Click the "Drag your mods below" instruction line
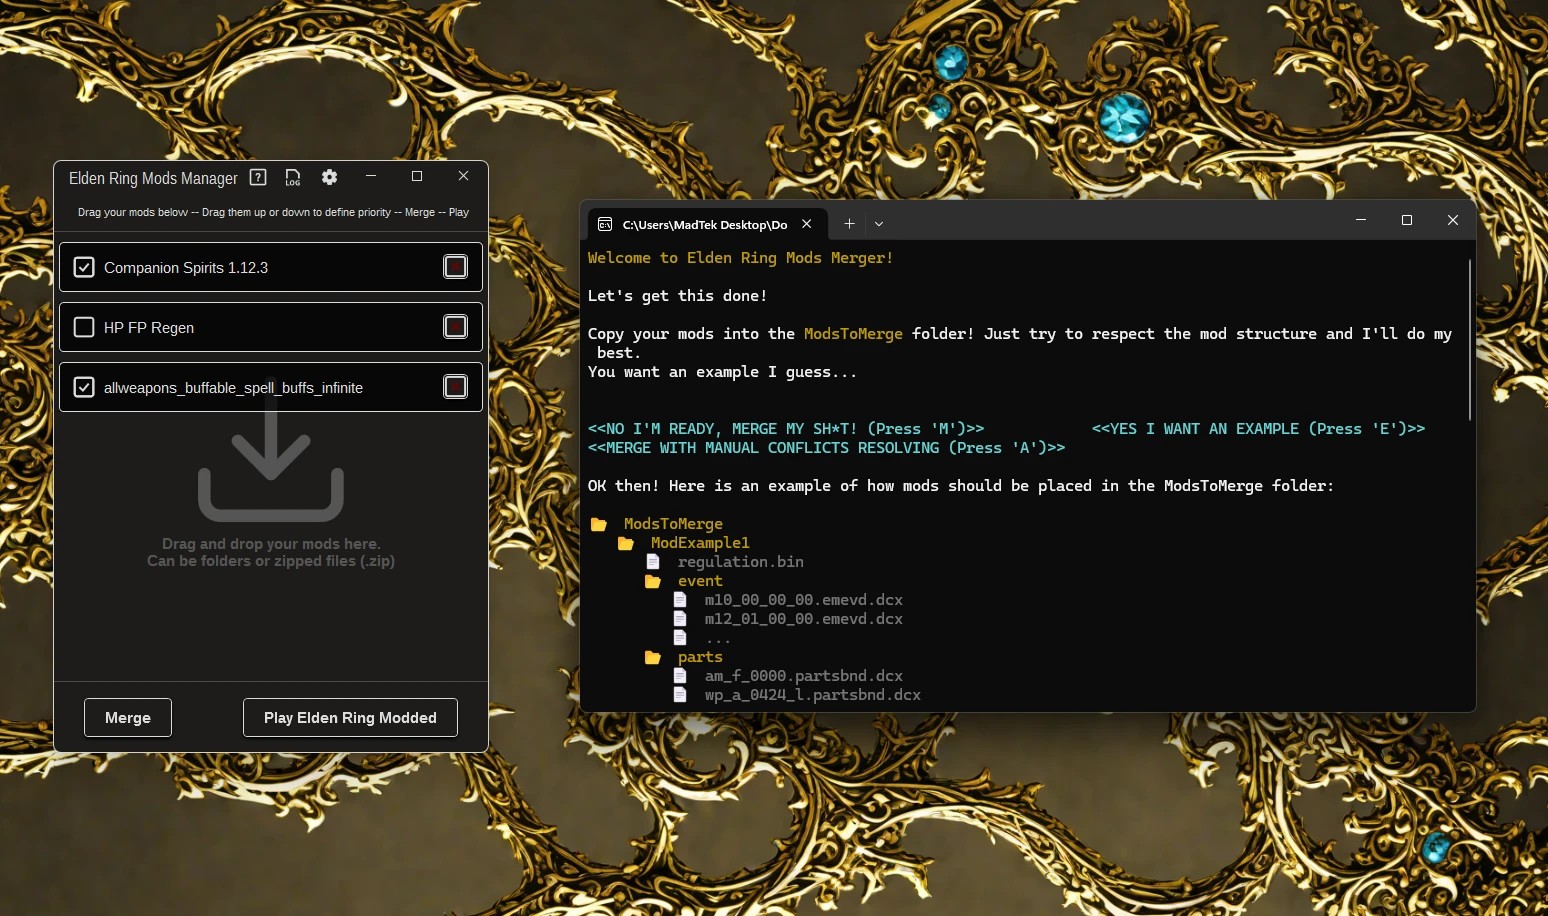This screenshot has height=916, width=1548. tap(273, 212)
